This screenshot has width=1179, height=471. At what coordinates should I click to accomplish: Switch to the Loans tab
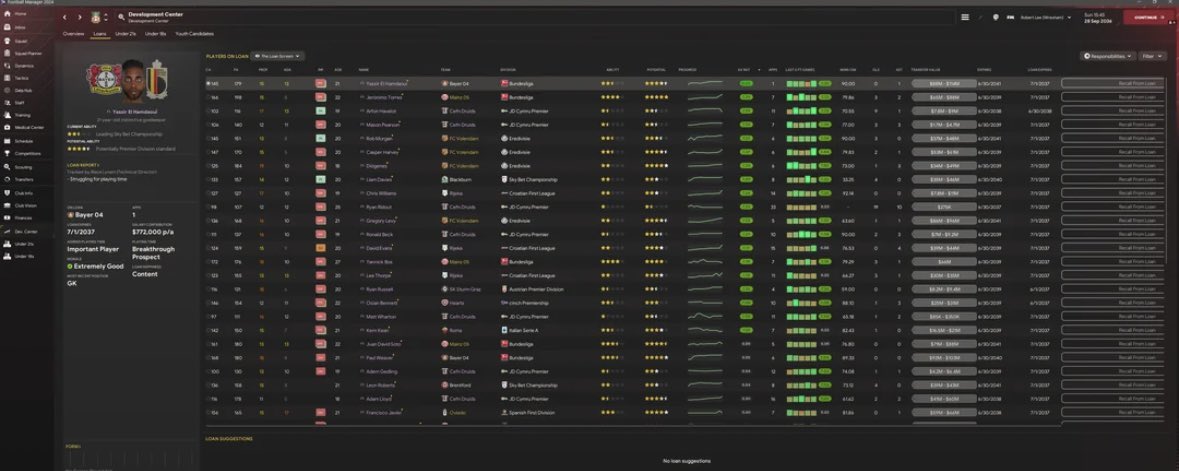tap(99, 34)
